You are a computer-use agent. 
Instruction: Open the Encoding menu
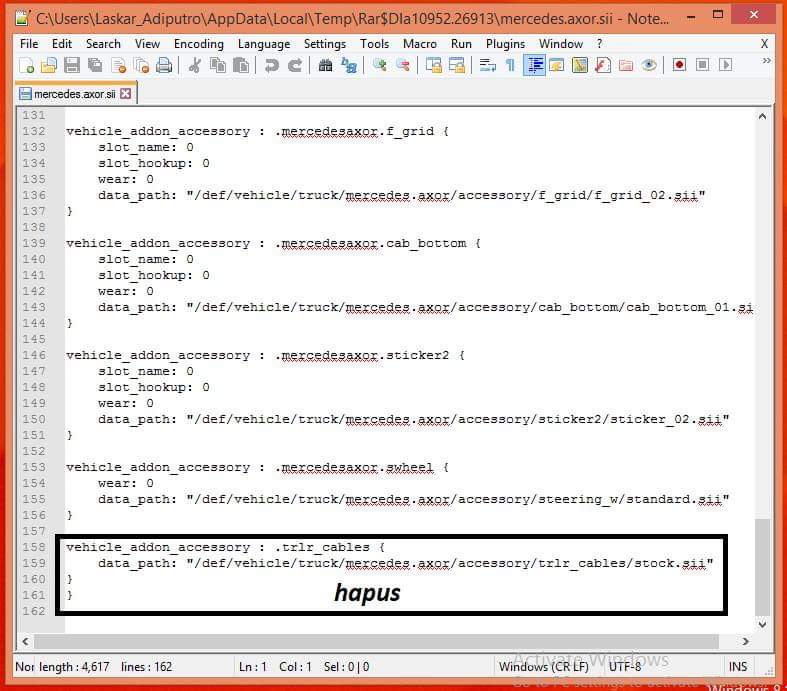[x=199, y=44]
